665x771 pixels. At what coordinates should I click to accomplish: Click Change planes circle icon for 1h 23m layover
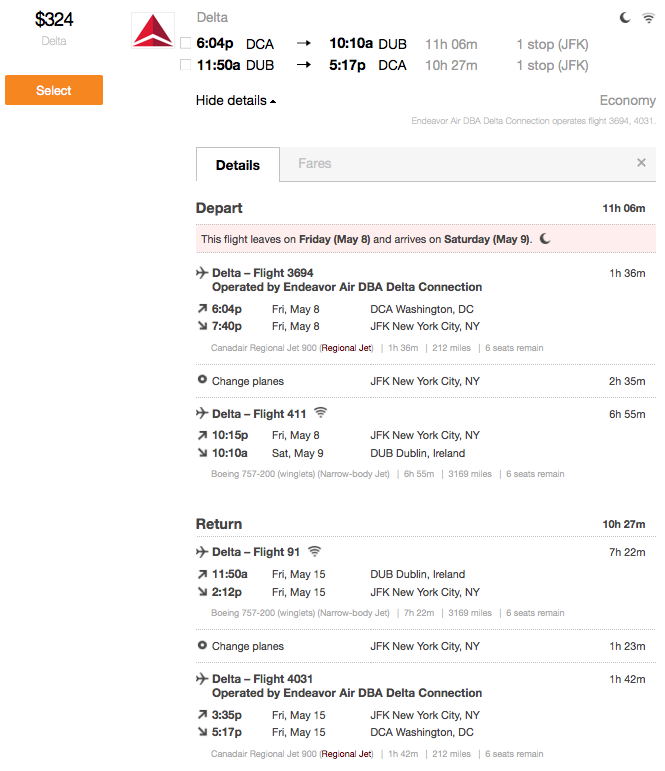tap(202, 645)
